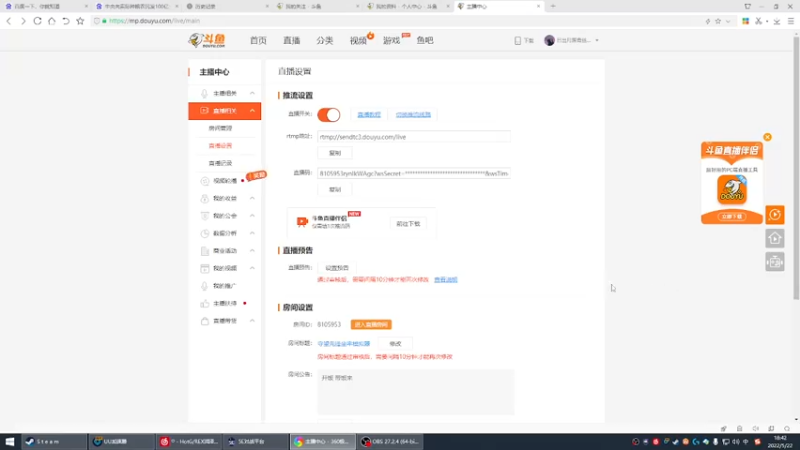Click the 我的收益 money bag icon
Screen dimensions: 800x450
click(205, 198)
